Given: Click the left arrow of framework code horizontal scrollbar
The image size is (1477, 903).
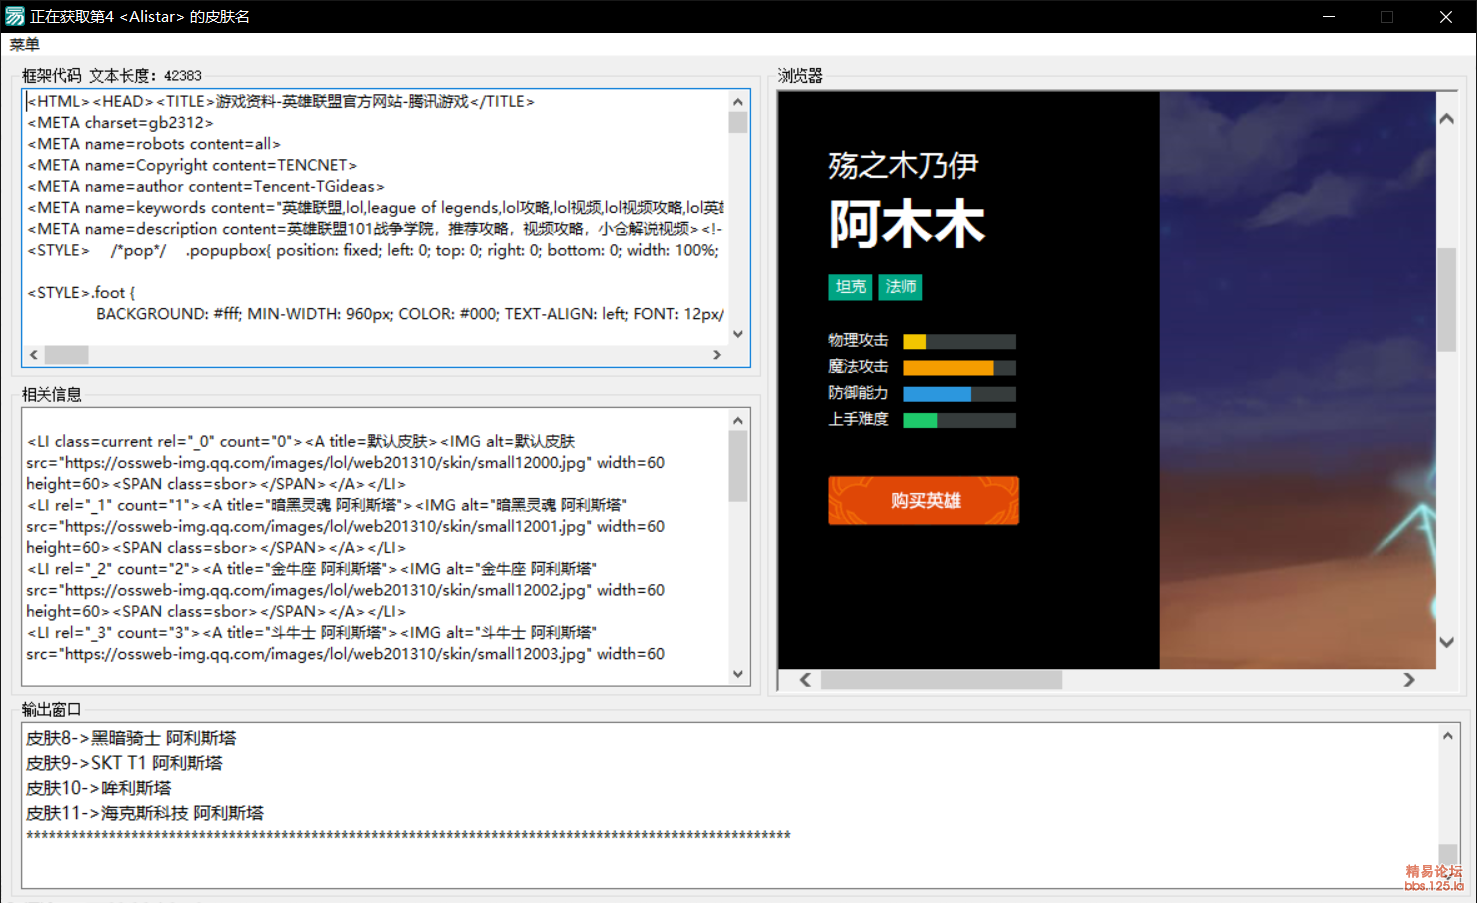Looking at the screenshot, I should (x=34, y=355).
